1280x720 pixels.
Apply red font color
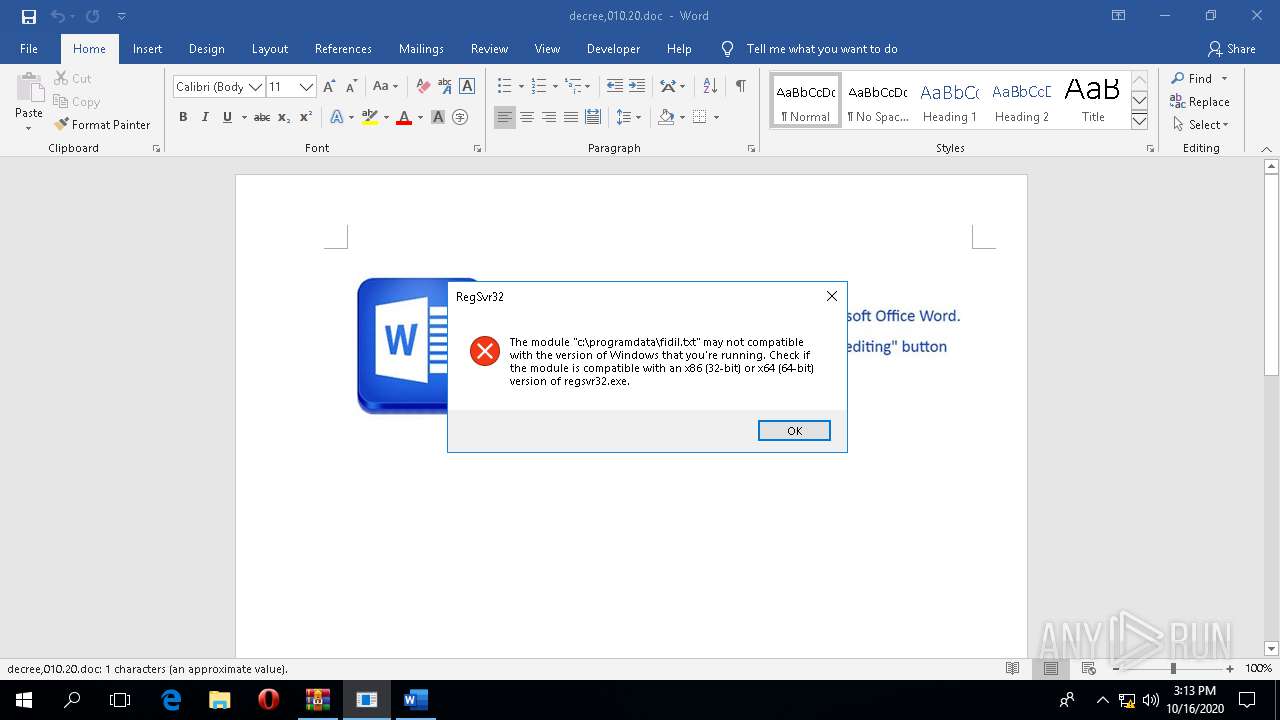(x=404, y=117)
